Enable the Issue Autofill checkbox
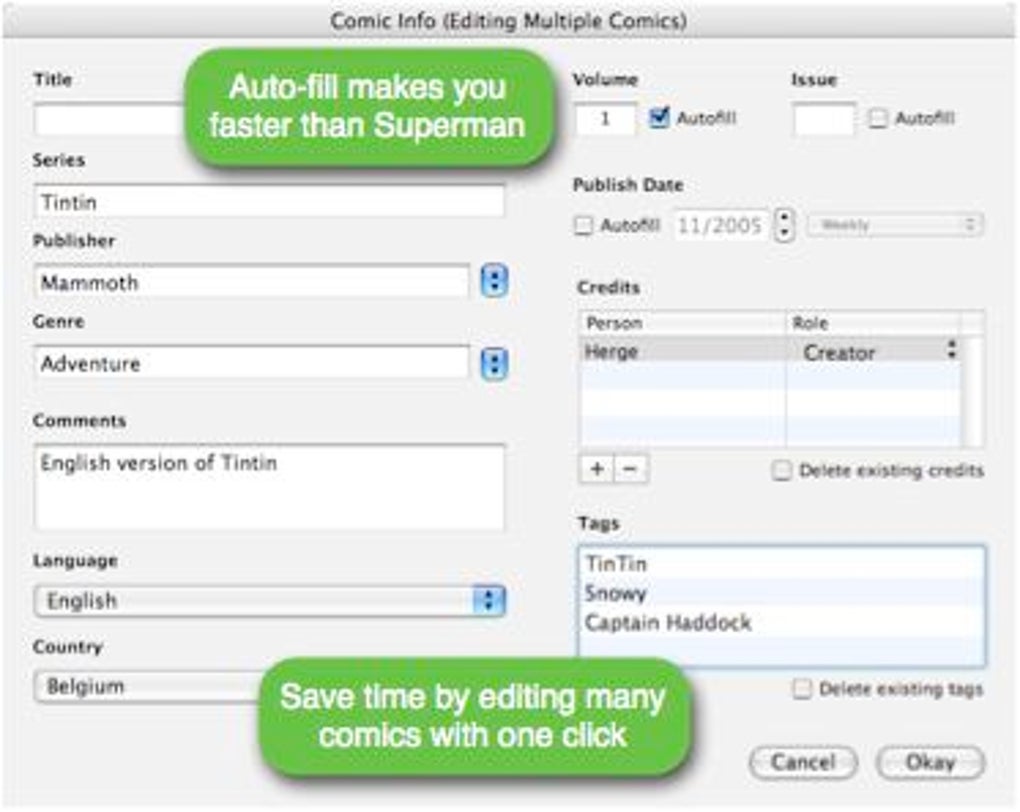1020x812 pixels. tap(878, 119)
